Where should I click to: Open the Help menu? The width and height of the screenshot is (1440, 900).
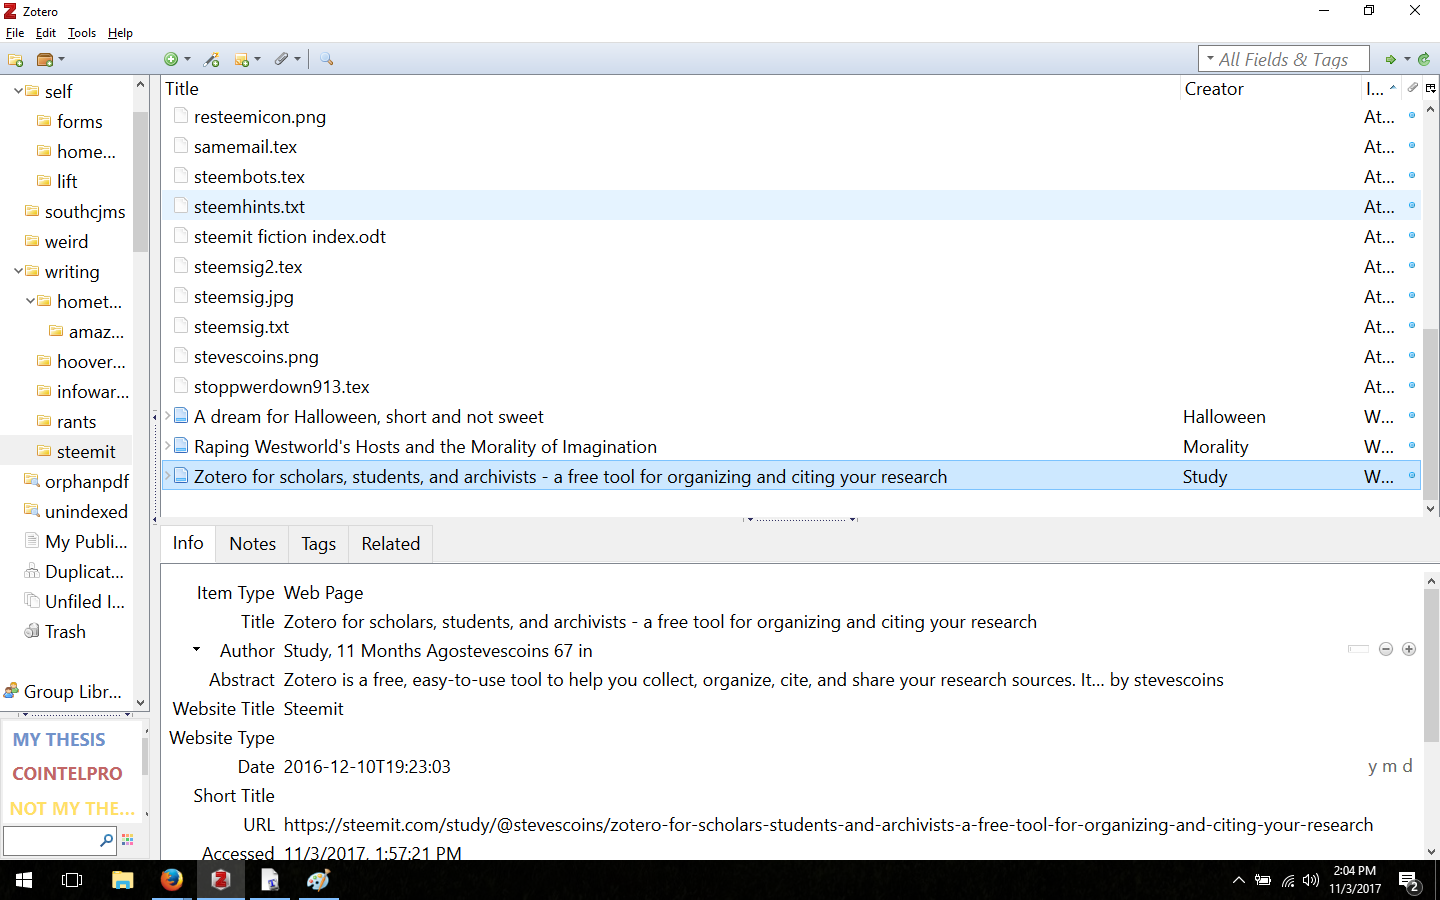click(x=120, y=33)
